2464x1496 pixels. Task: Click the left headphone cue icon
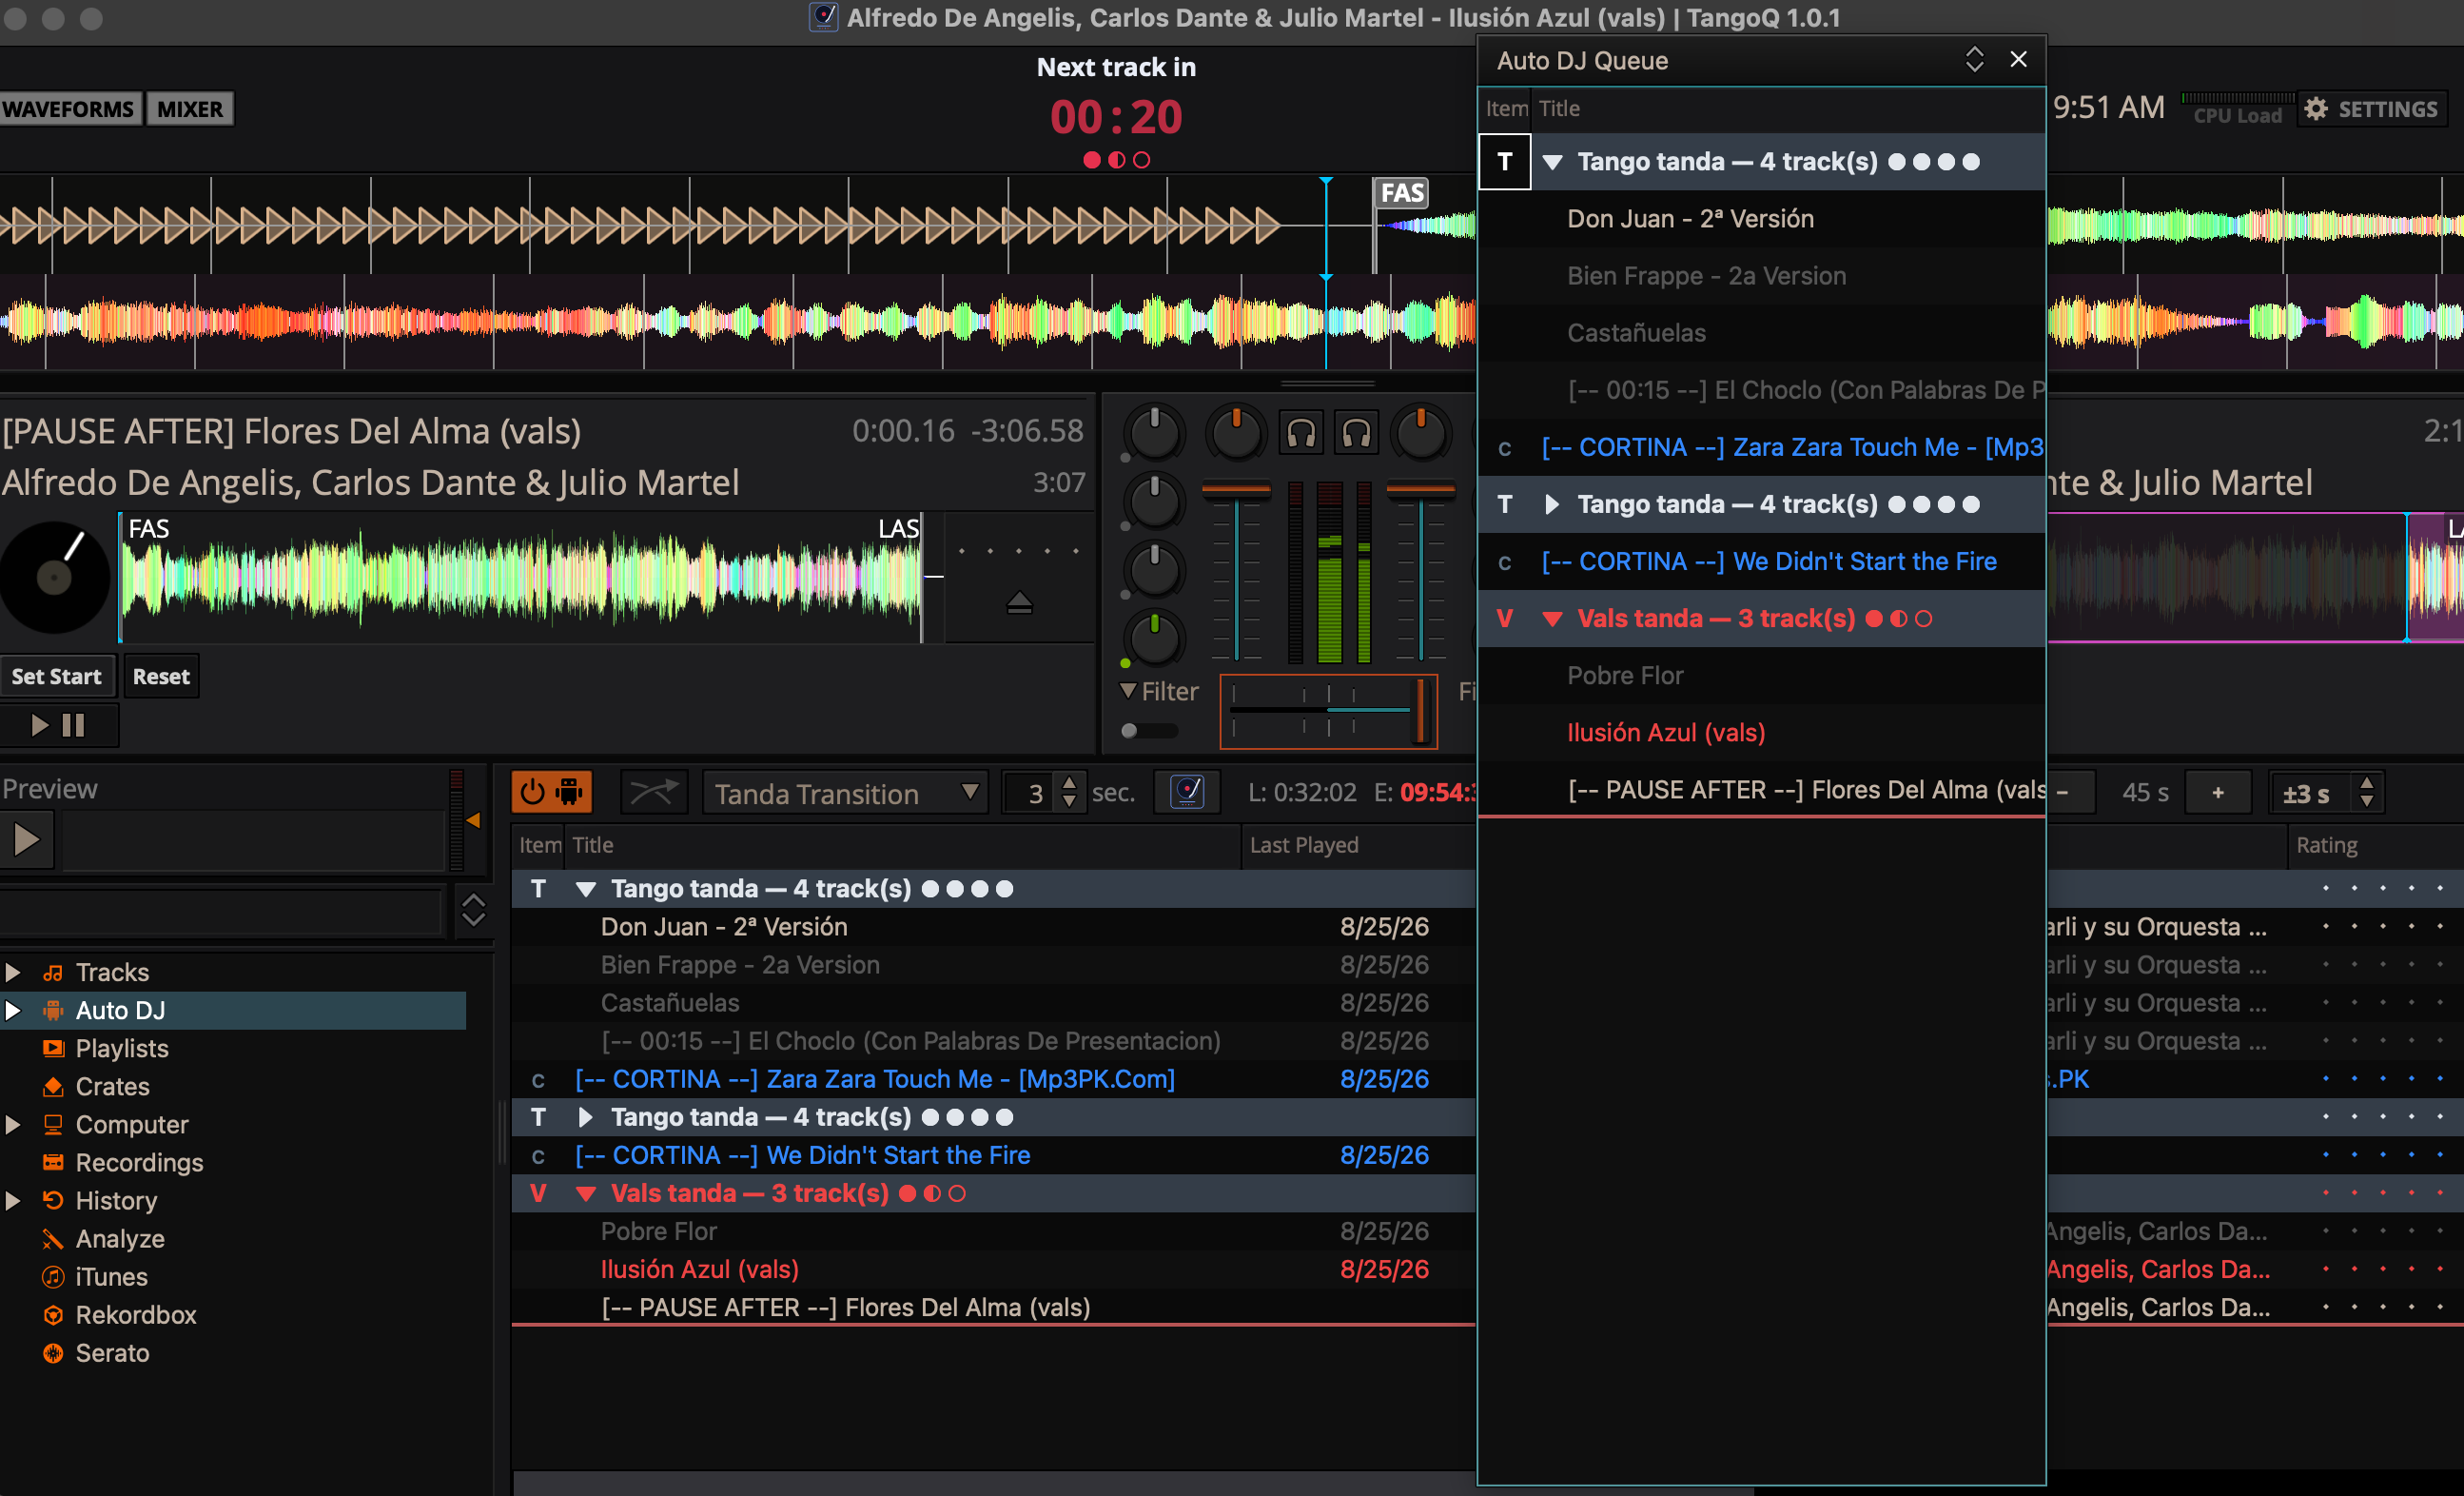click(1301, 433)
